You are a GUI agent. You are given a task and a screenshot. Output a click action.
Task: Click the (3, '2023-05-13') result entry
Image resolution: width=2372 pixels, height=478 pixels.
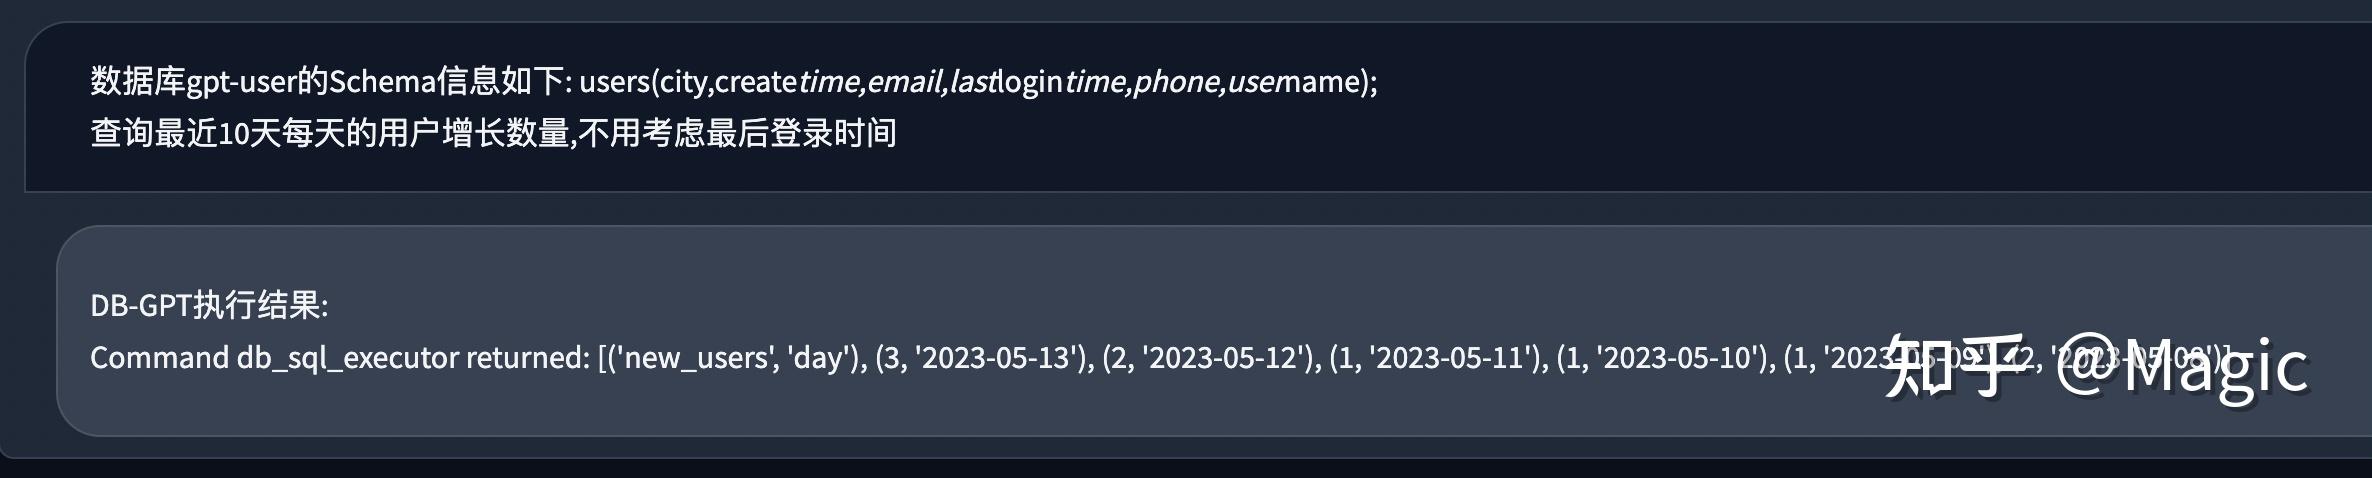point(981,357)
